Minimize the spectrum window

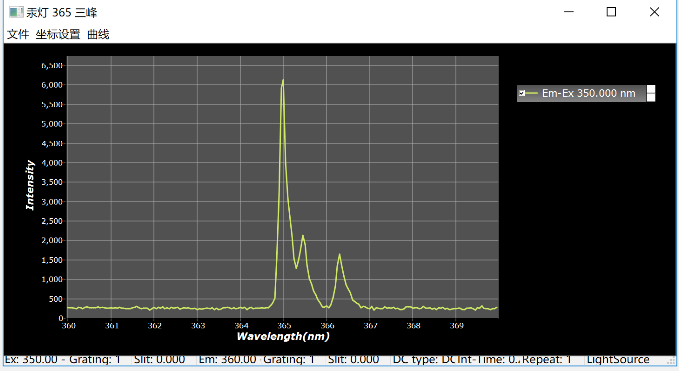[x=569, y=12]
